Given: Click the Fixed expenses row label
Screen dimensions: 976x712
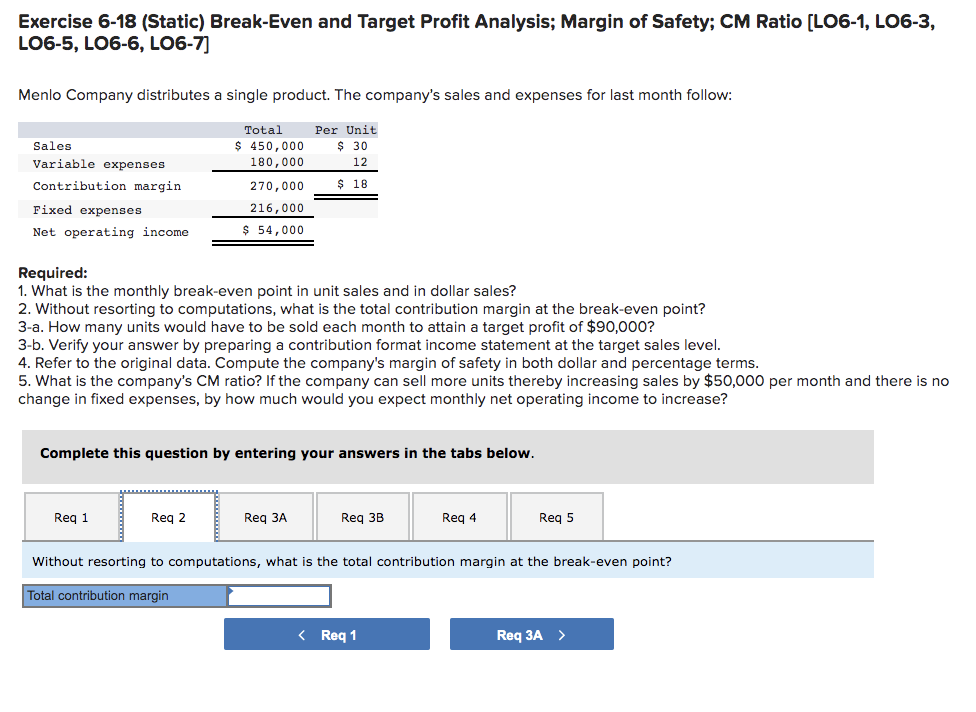Looking at the screenshot, I should pos(87,210).
